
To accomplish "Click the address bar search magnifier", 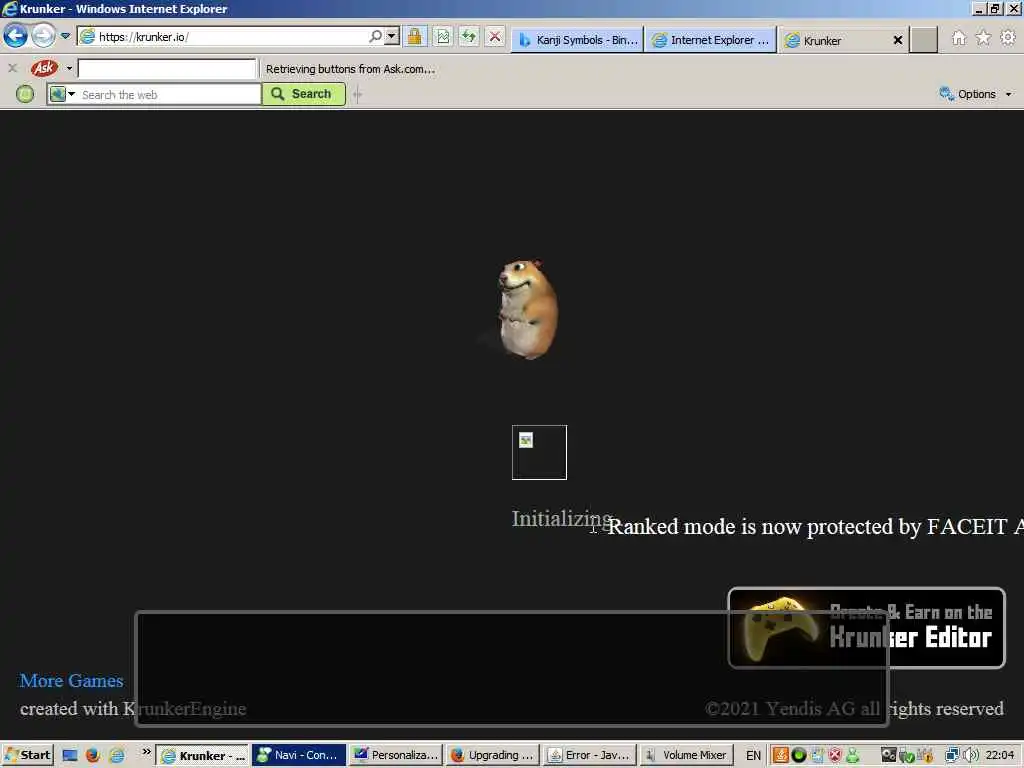I will click(376, 37).
